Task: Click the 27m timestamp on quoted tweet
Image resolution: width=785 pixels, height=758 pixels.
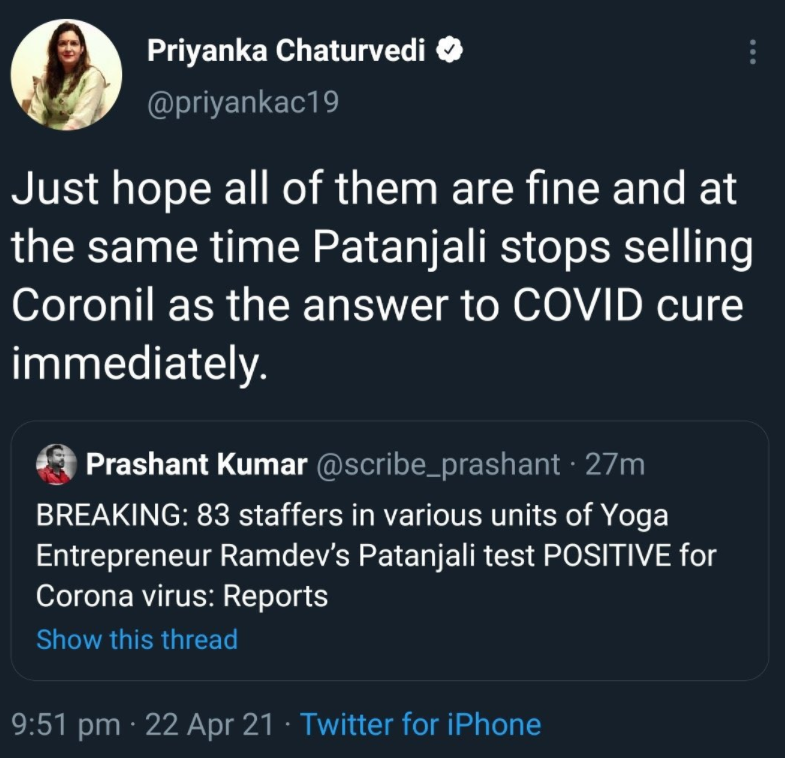Action: pyautogui.click(x=616, y=464)
